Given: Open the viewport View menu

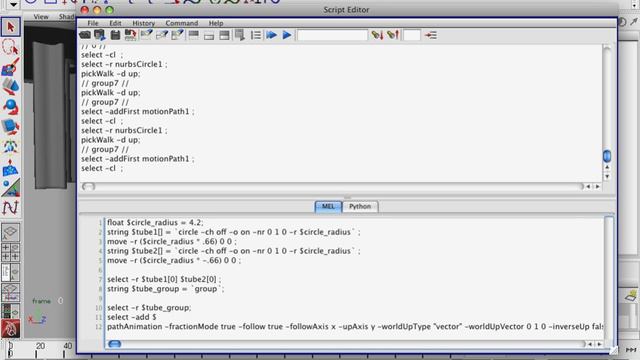Looking at the screenshot, I should pyautogui.click(x=41, y=17).
